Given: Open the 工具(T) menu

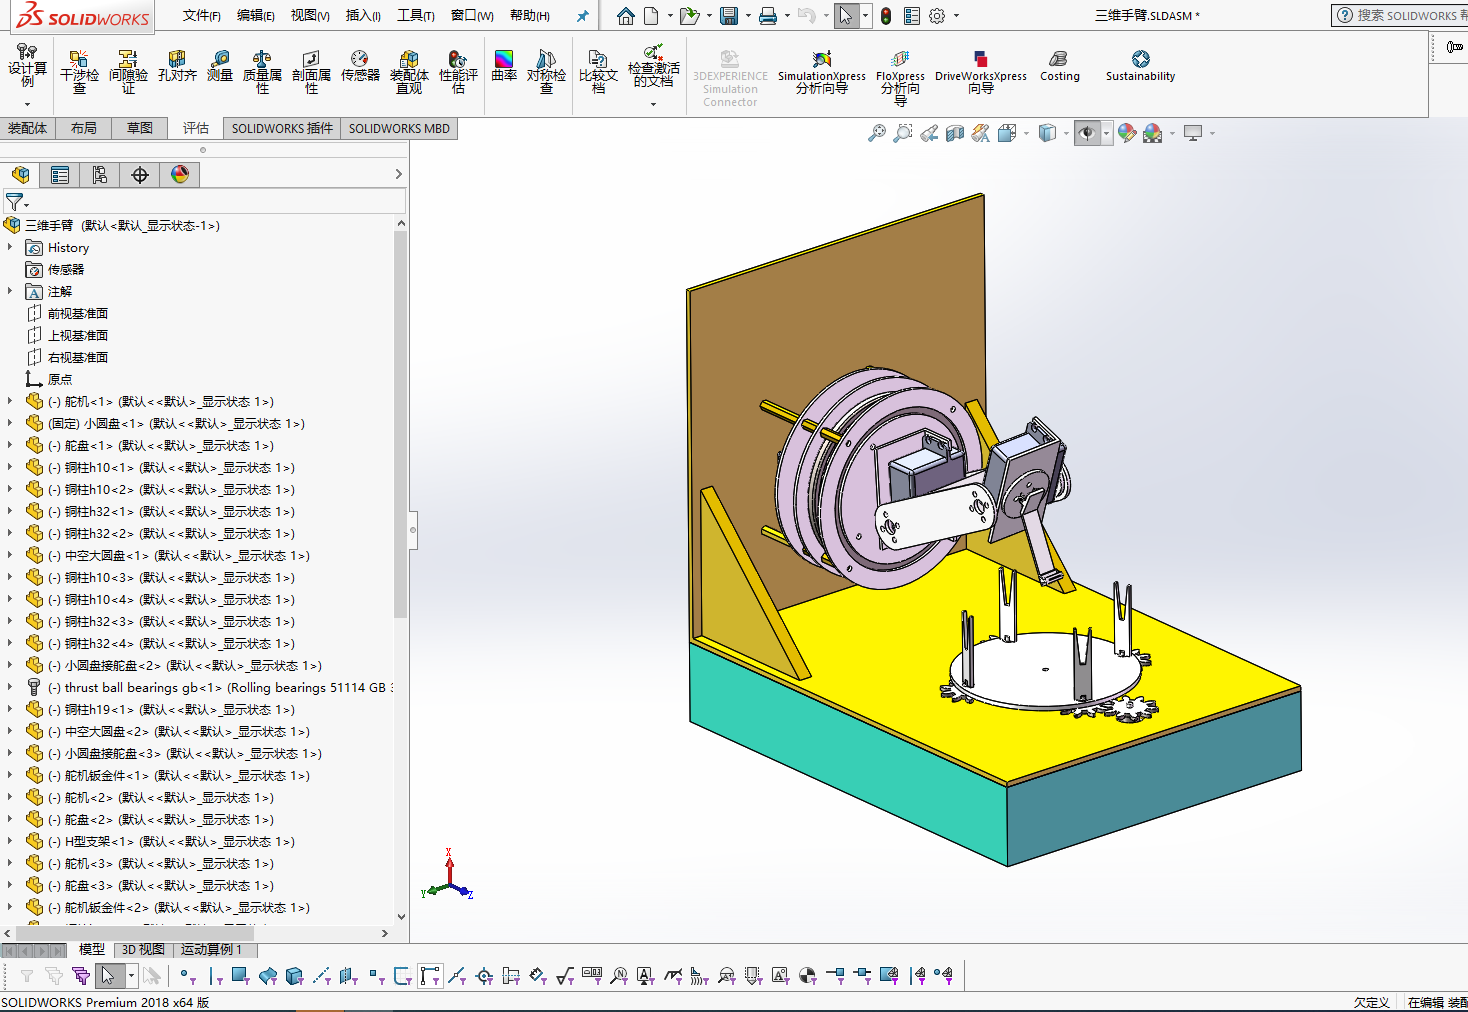Looking at the screenshot, I should 416,15.
